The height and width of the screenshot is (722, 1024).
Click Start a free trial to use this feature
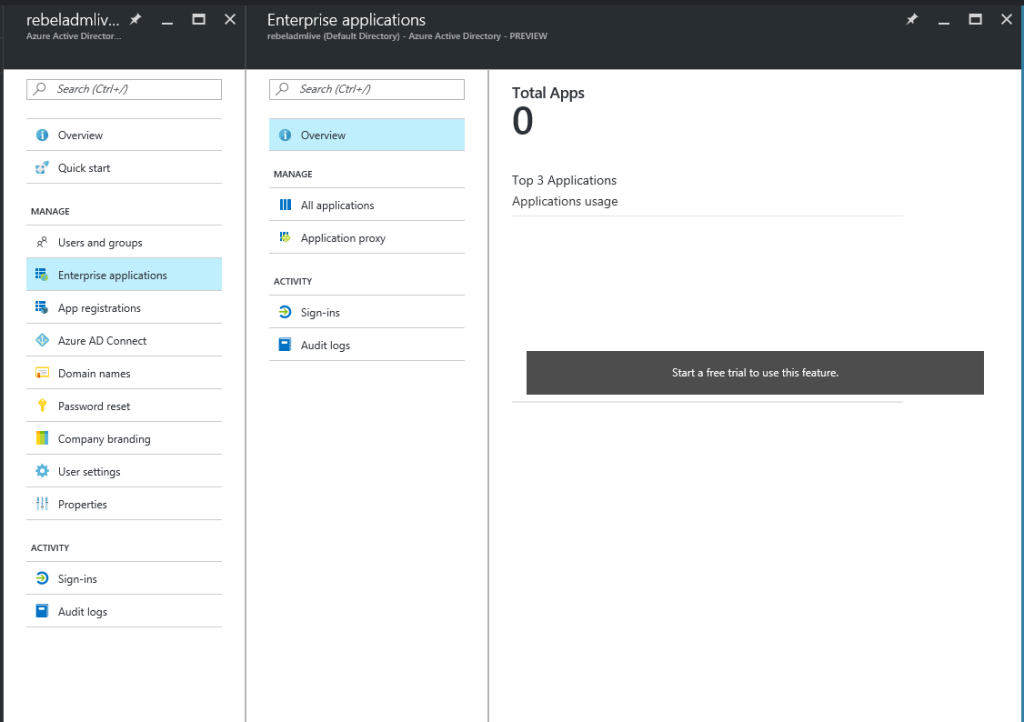pos(754,371)
